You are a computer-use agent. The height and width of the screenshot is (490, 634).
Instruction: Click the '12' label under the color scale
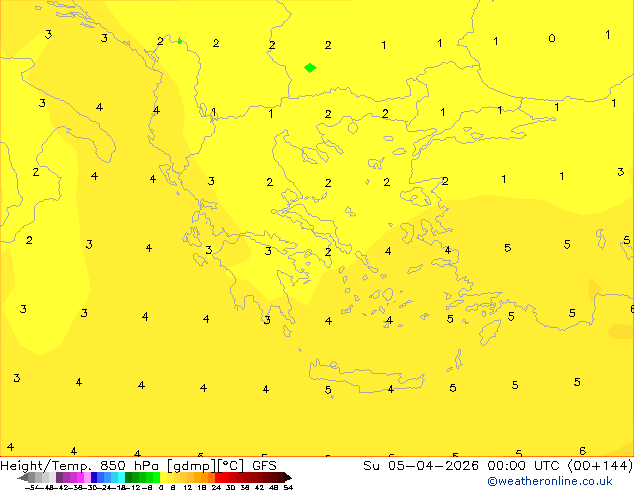(x=188, y=487)
